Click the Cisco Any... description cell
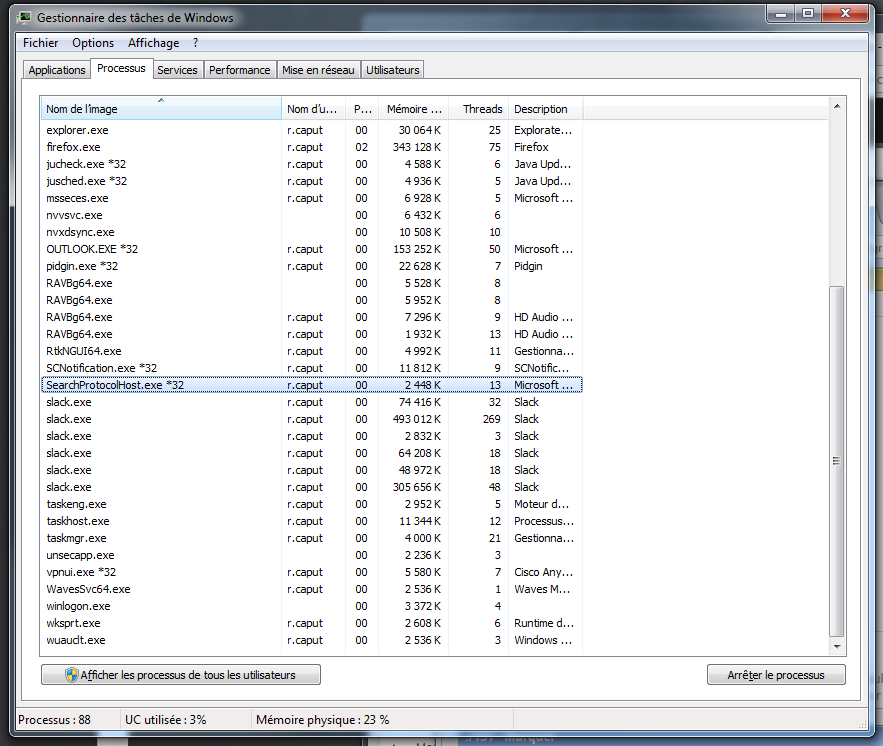 coord(543,572)
